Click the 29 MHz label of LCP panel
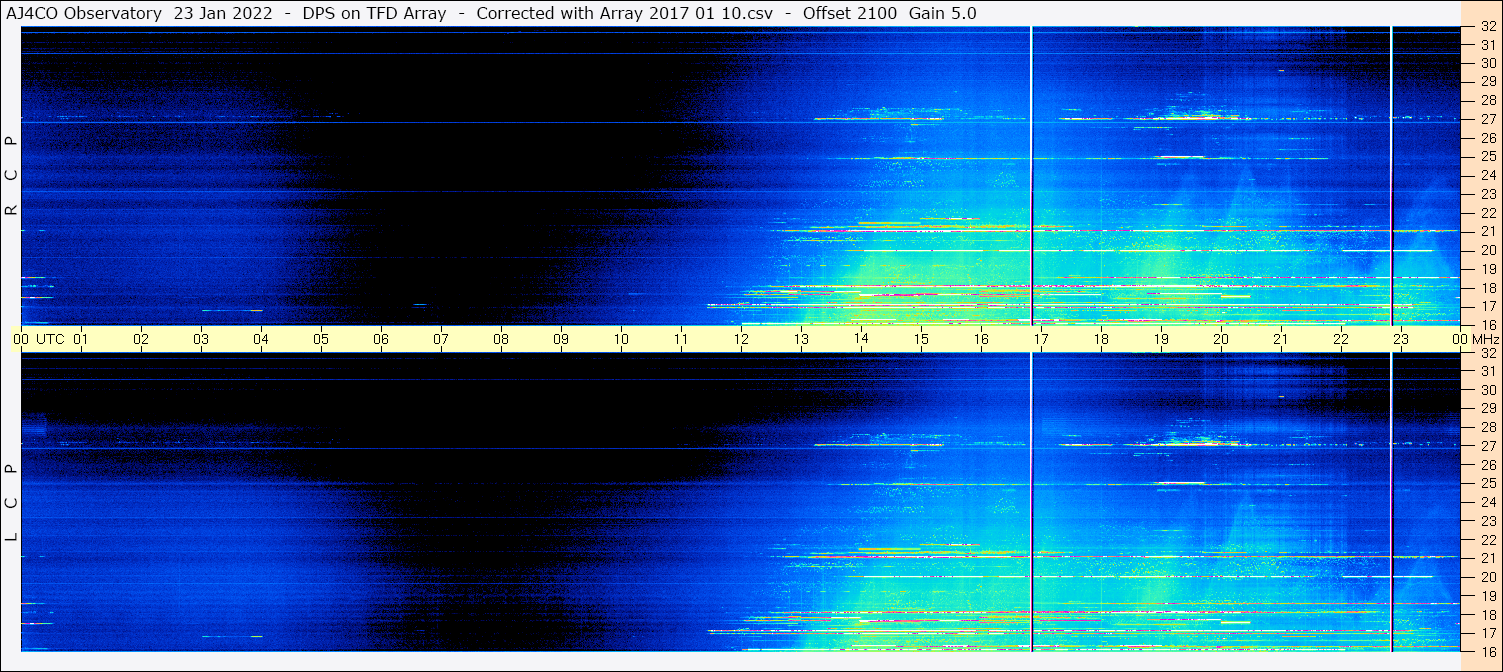 (1488, 408)
